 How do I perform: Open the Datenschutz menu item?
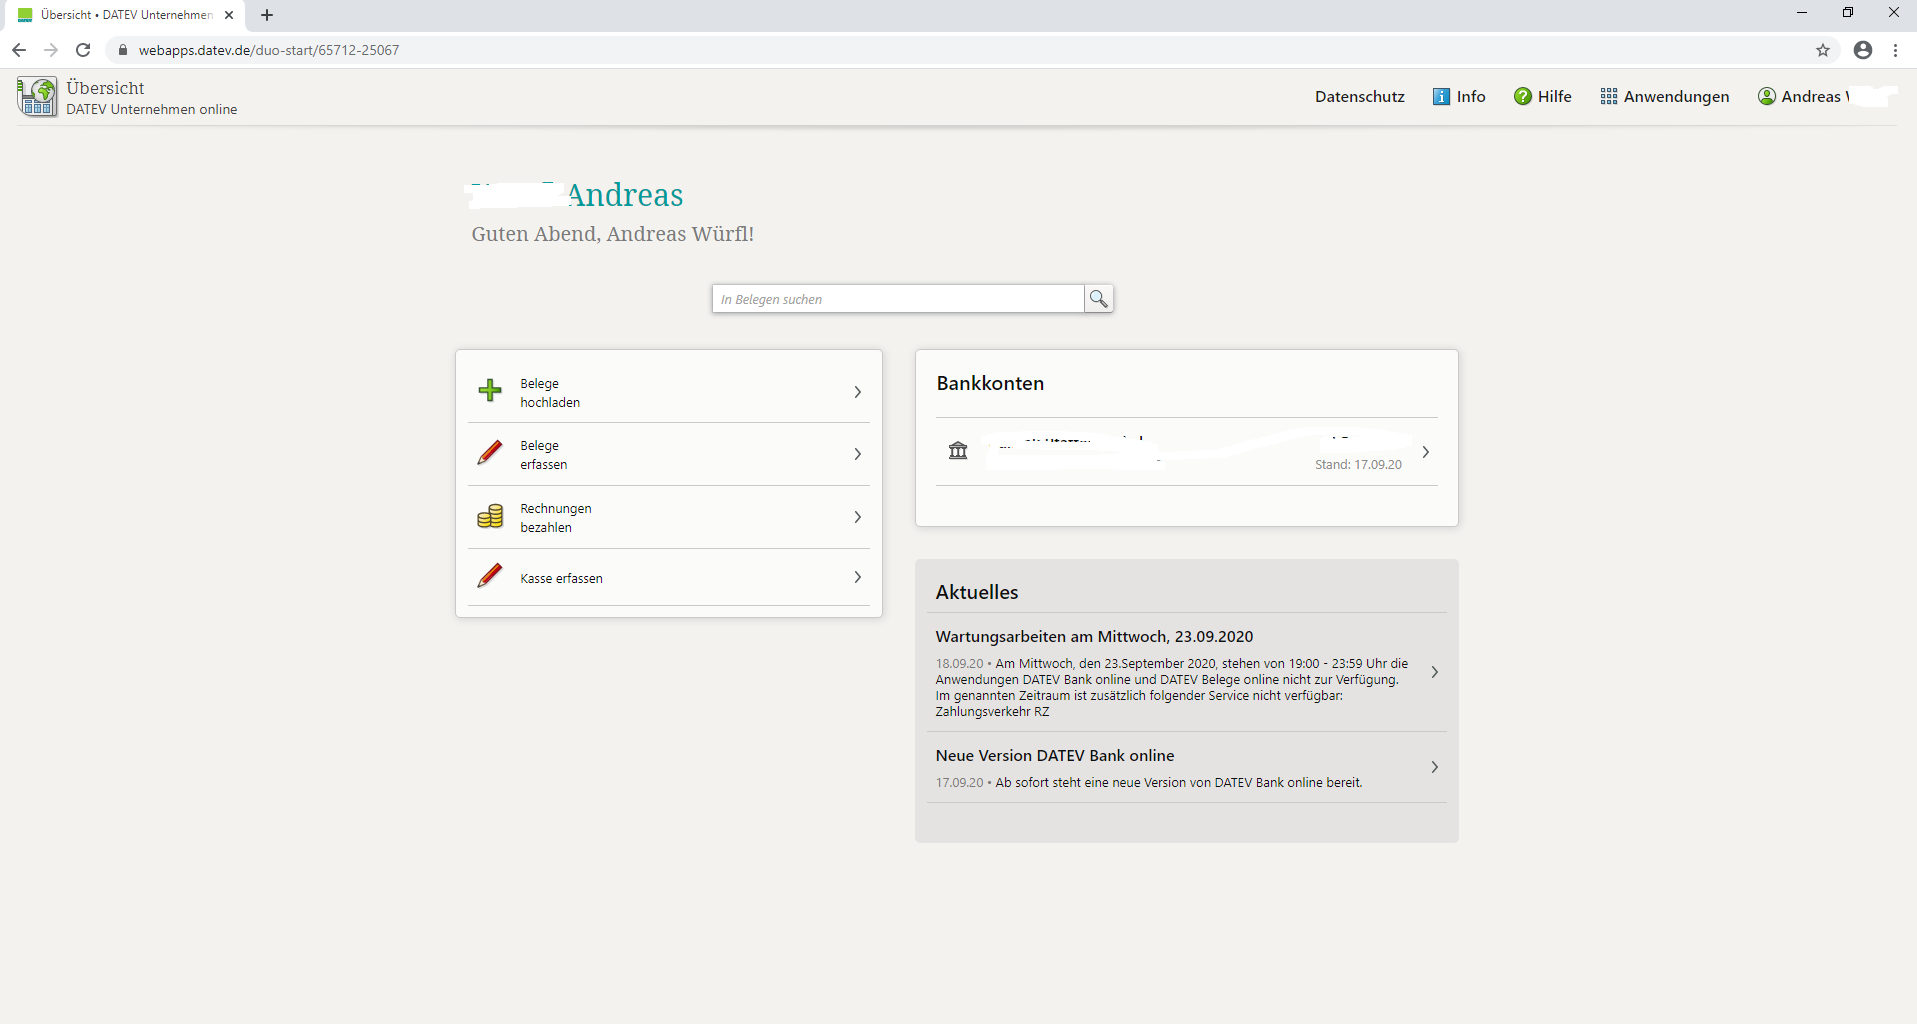pos(1360,97)
